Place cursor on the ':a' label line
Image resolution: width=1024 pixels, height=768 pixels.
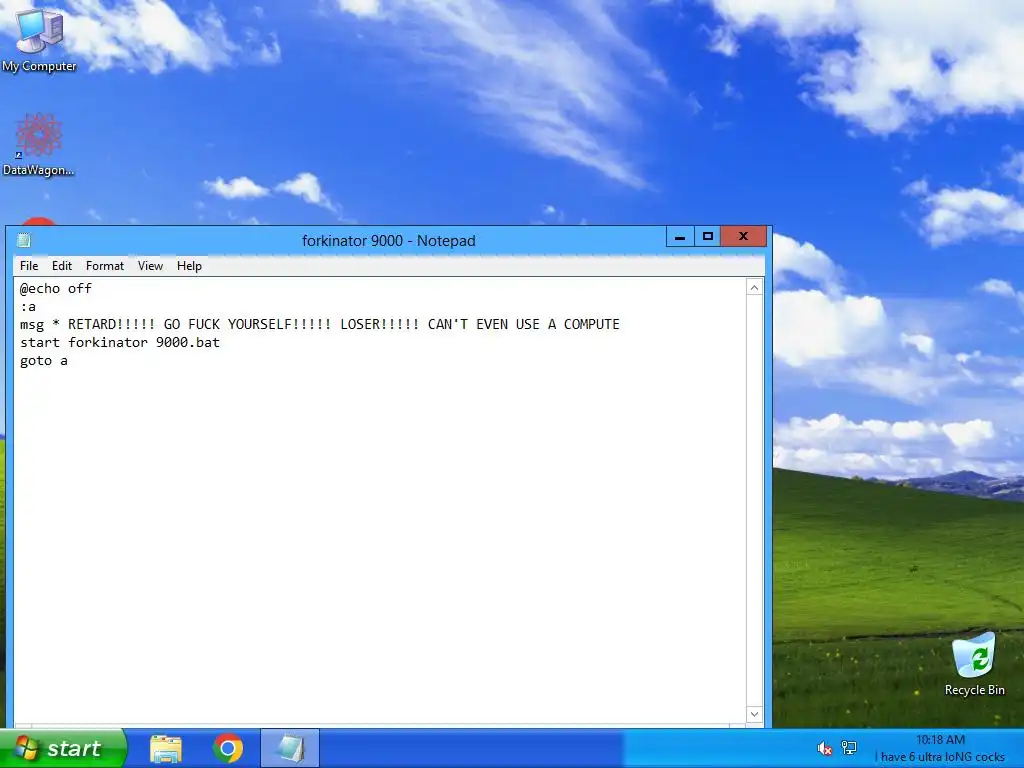click(x=28, y=307)
